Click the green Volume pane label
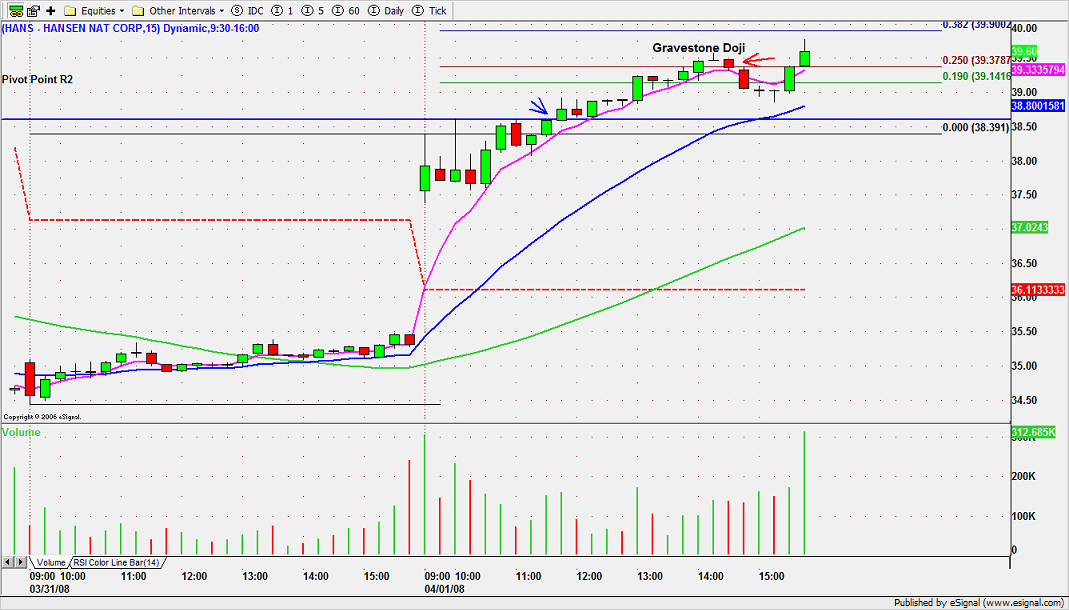Screen dimensions: 1069x610 tap(21, 432)
